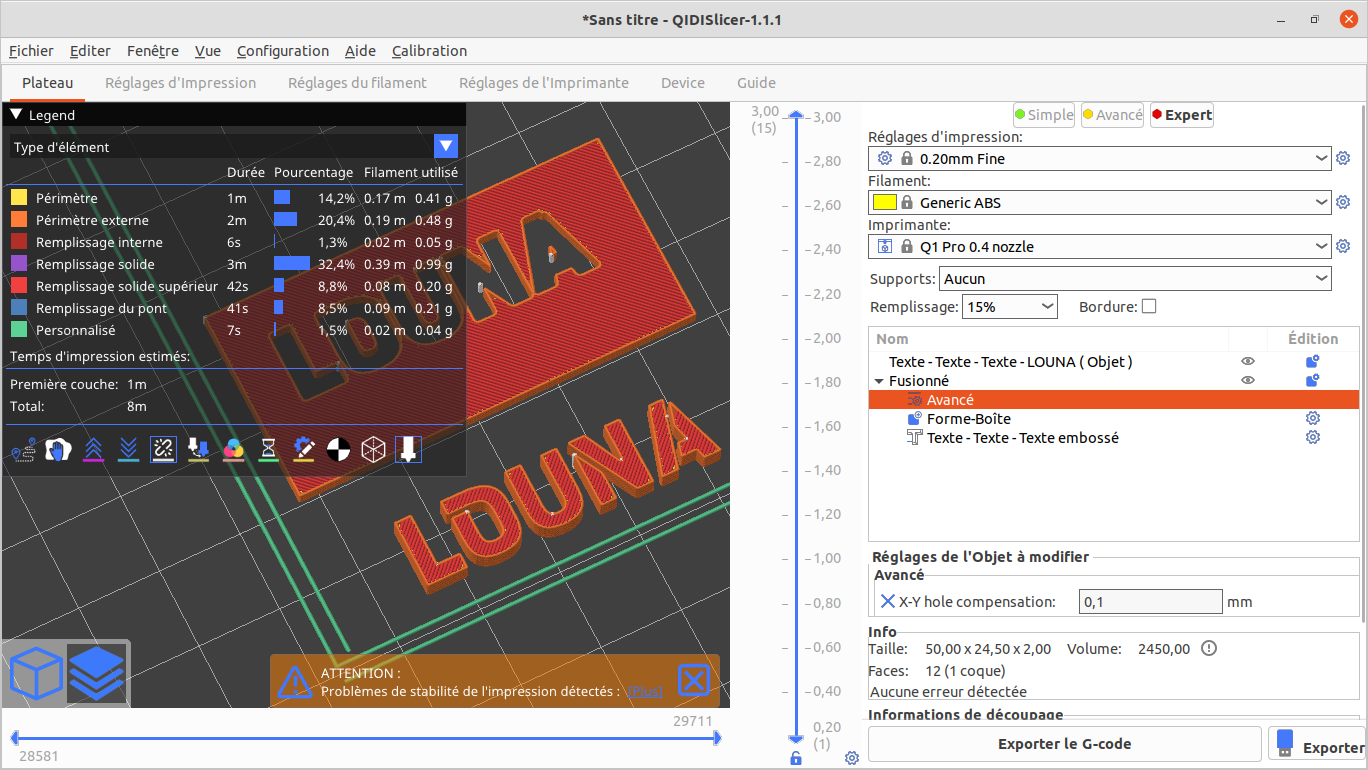Open filament settings gear next to Generic ABS

[x=1343, y=202]
